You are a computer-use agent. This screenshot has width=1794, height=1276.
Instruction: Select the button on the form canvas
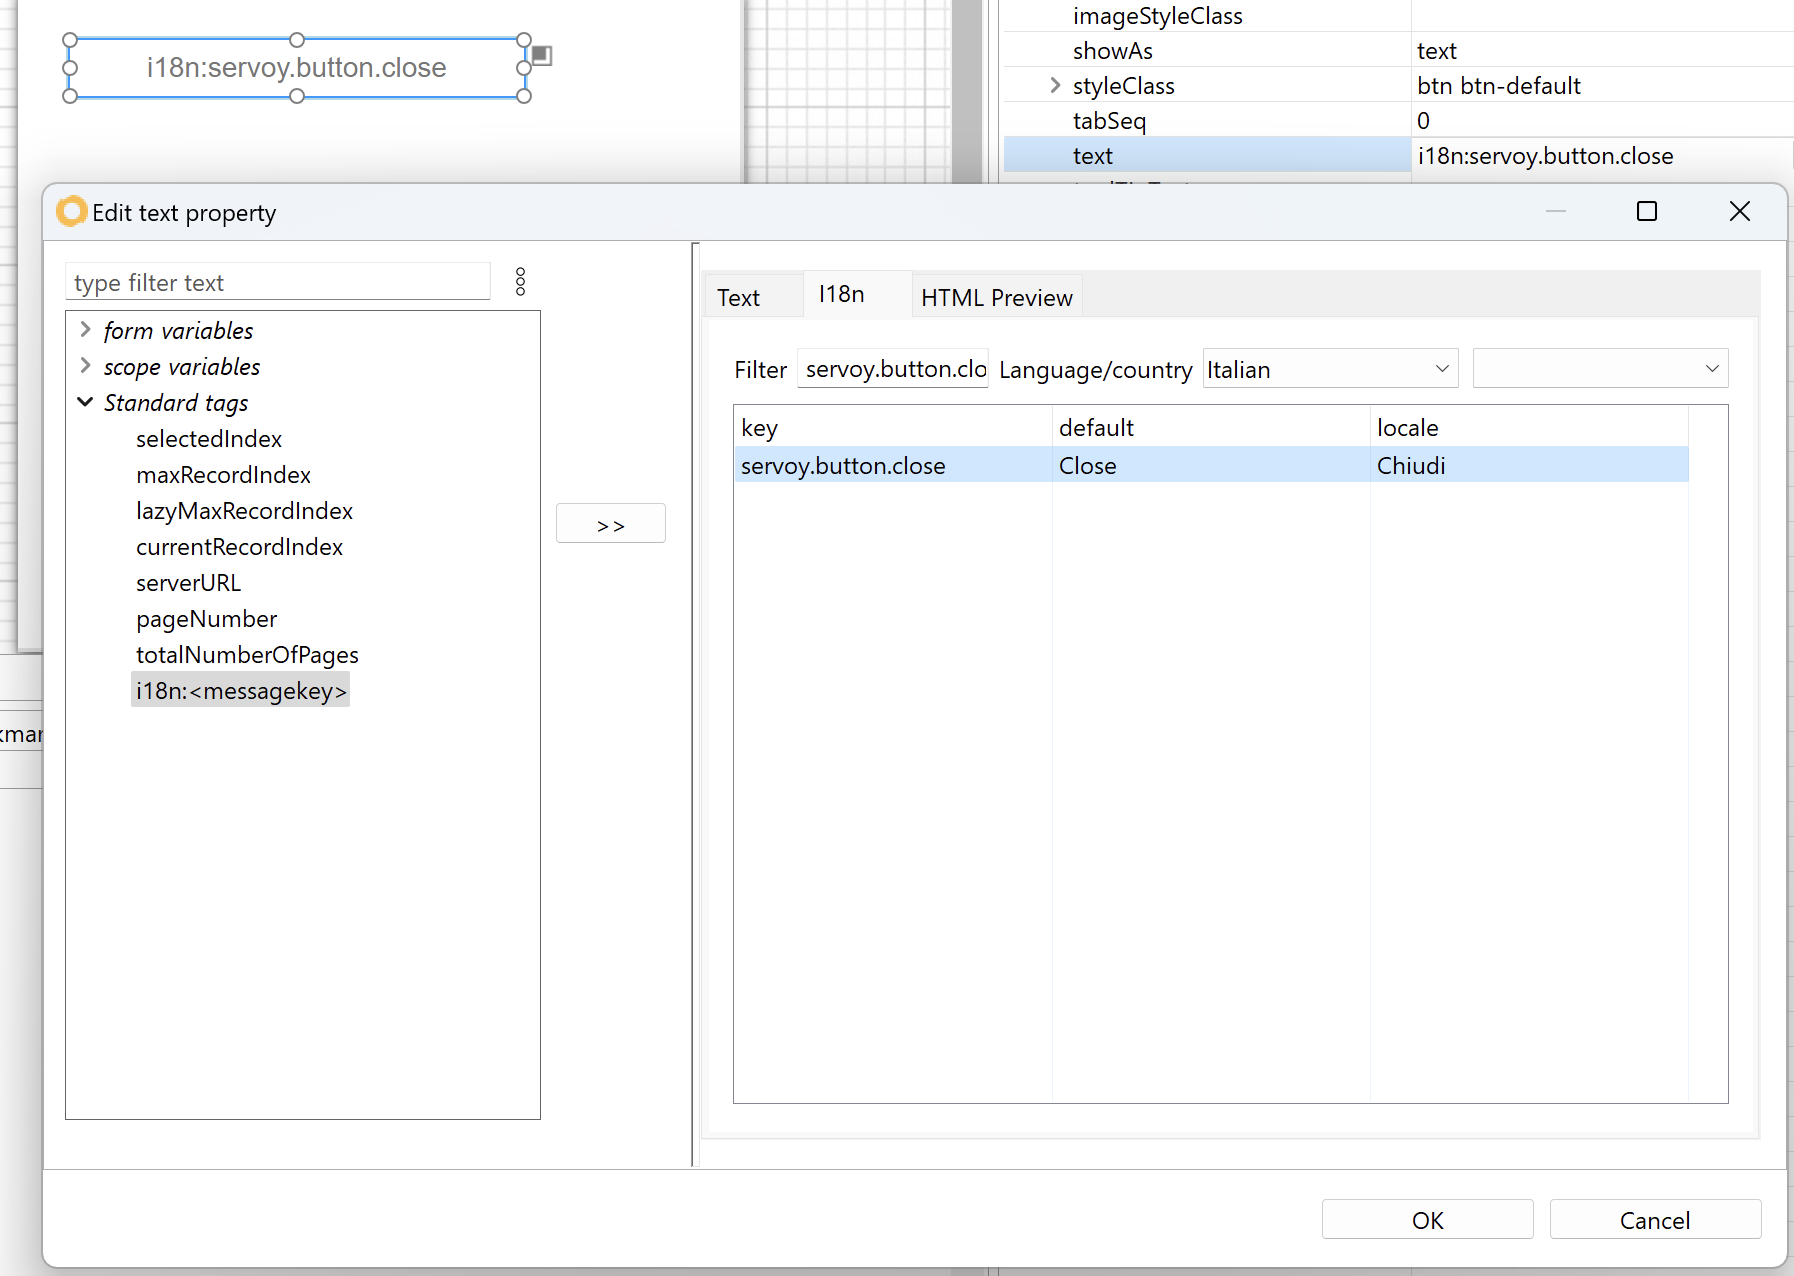click(x=297, y=68)
